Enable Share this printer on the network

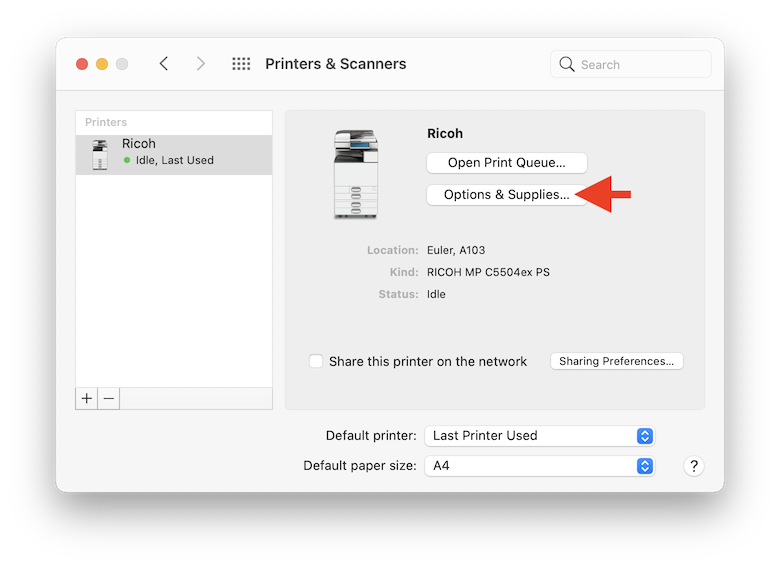click(x=316, y=361)
